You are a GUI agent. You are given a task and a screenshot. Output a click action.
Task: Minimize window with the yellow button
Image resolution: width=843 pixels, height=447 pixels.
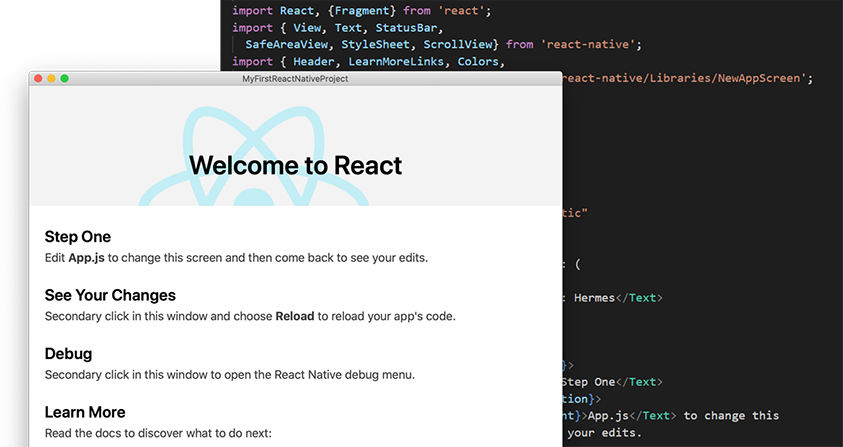pyautogui.click(x=51, y=78)
